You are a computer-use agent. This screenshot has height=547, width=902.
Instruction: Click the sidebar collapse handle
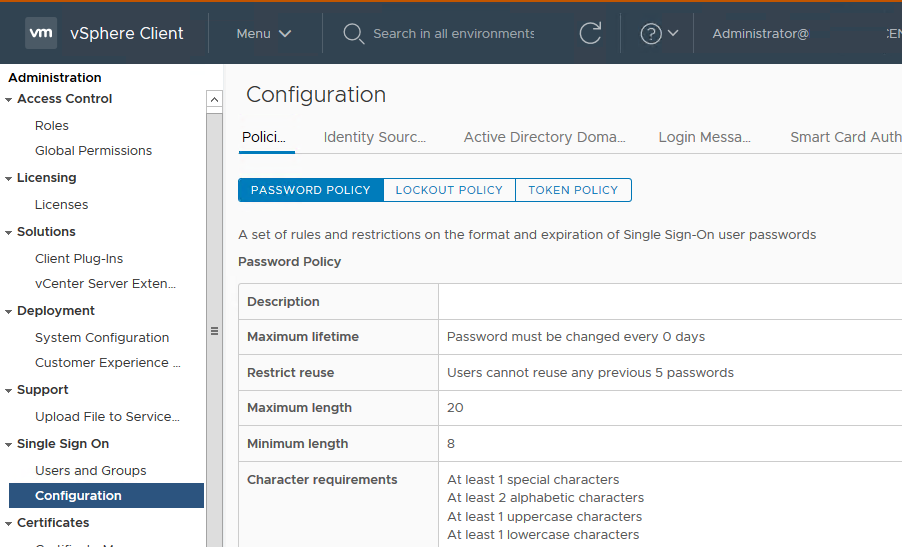click(x=214, y=331)
